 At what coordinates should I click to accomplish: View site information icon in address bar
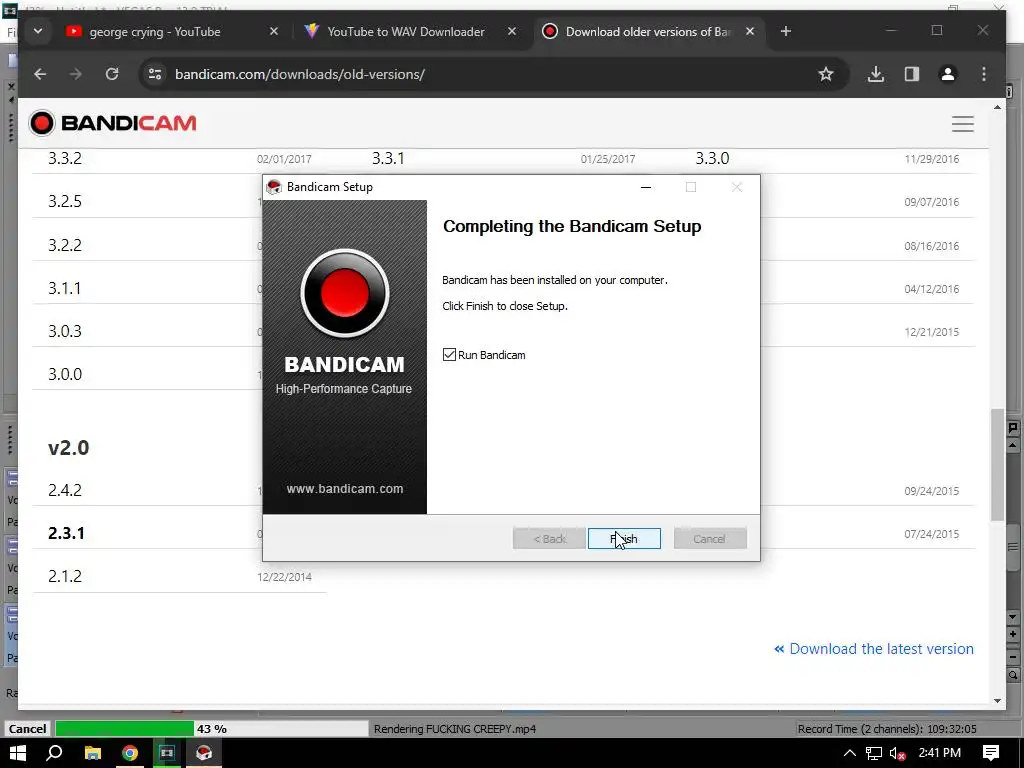point(155,74)
